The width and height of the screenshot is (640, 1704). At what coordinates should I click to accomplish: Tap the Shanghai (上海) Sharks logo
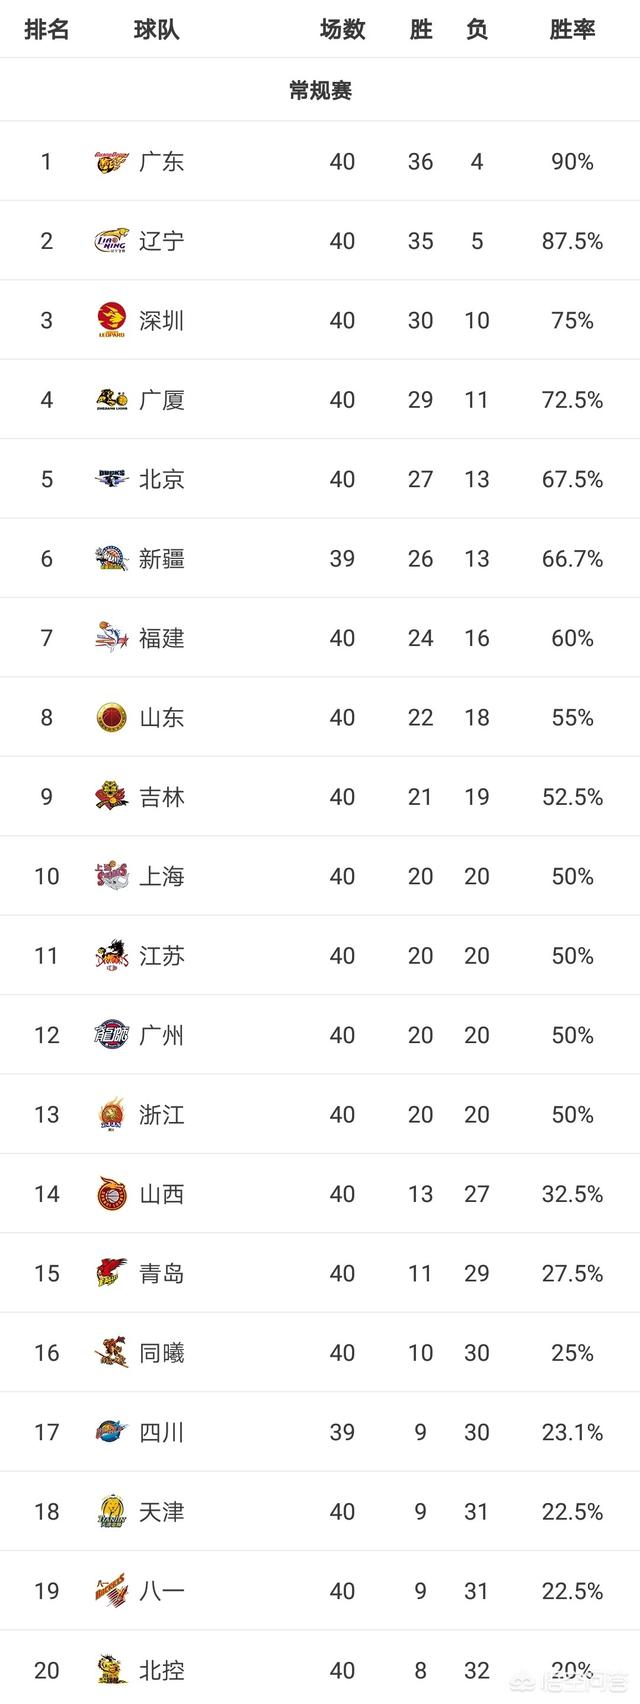coord(112,876)
